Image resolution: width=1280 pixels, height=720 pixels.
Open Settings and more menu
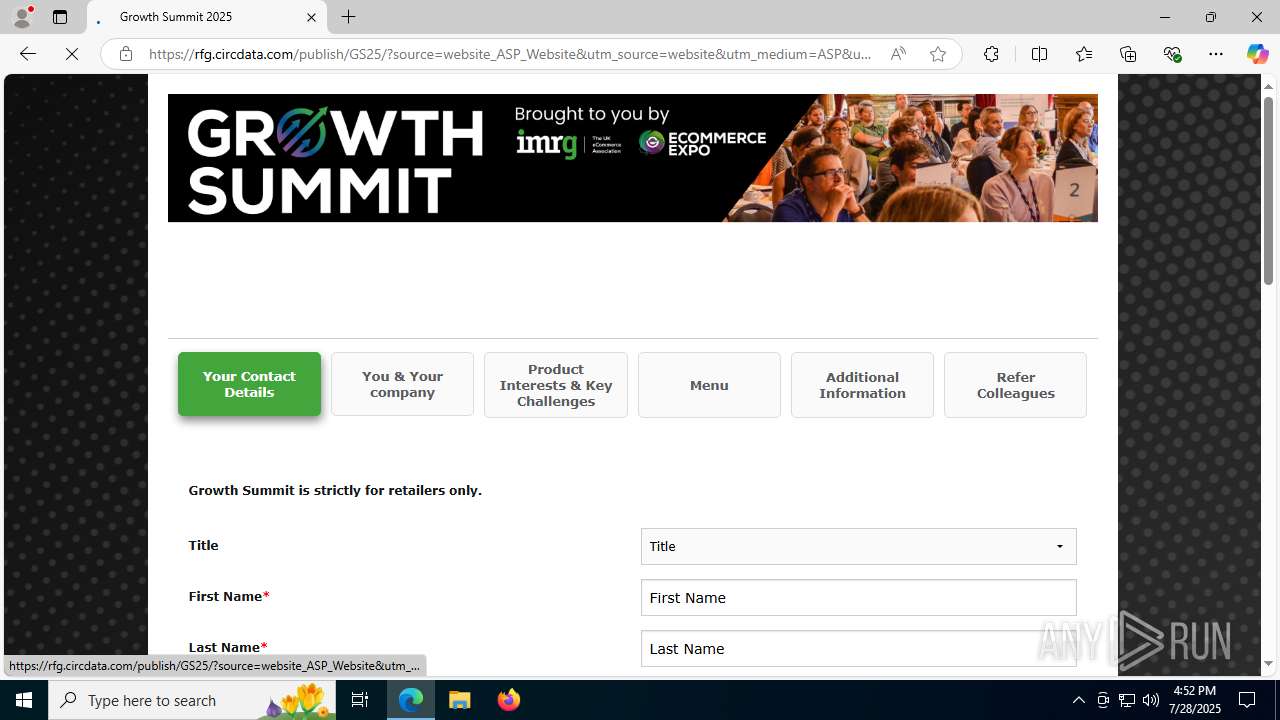pos(1216,54)
